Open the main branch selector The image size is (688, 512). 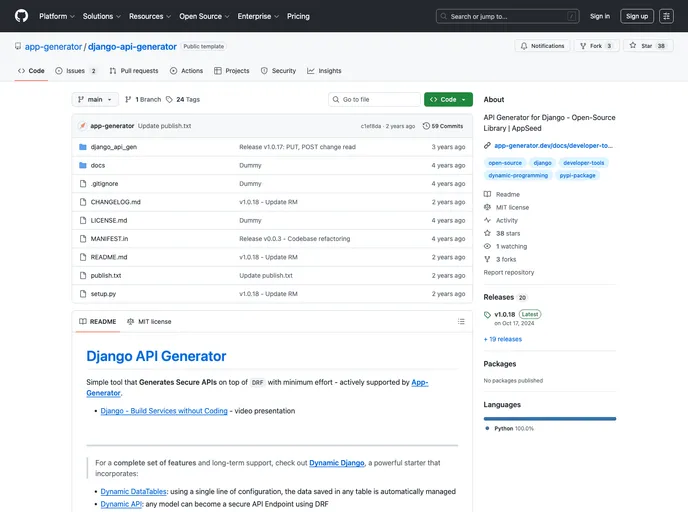coord(95,100)
